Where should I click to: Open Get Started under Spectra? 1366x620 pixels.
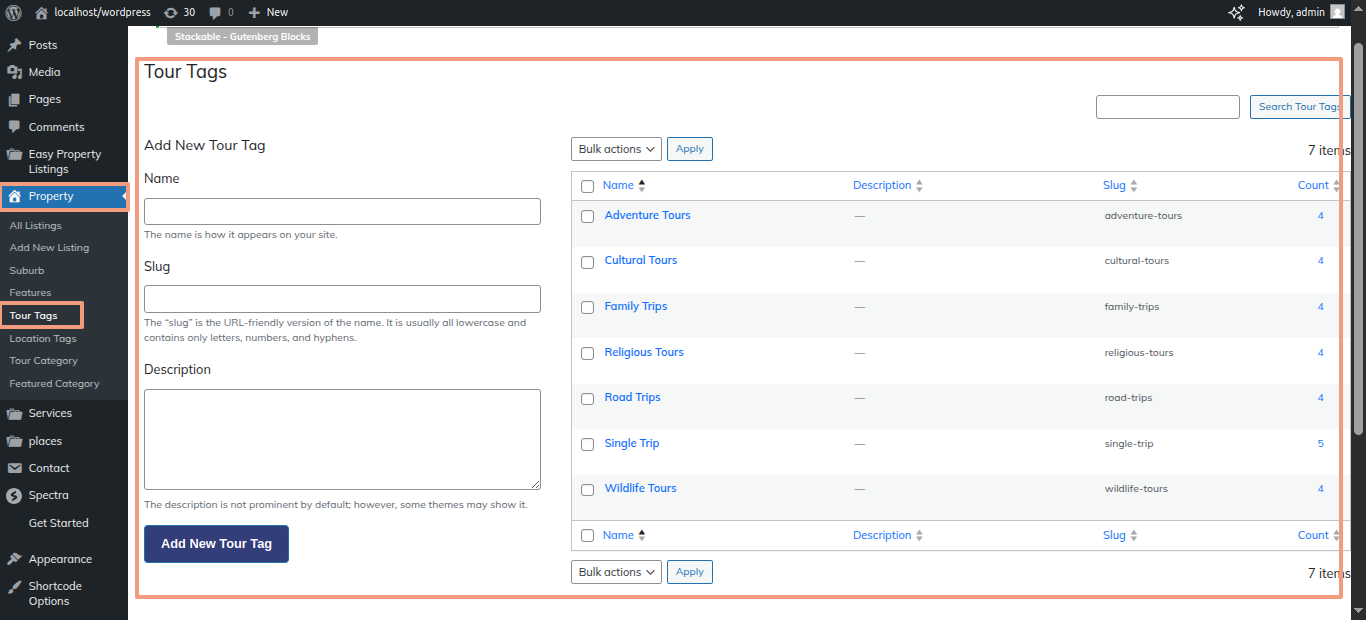pyautogui.click(x=58, y=523)
